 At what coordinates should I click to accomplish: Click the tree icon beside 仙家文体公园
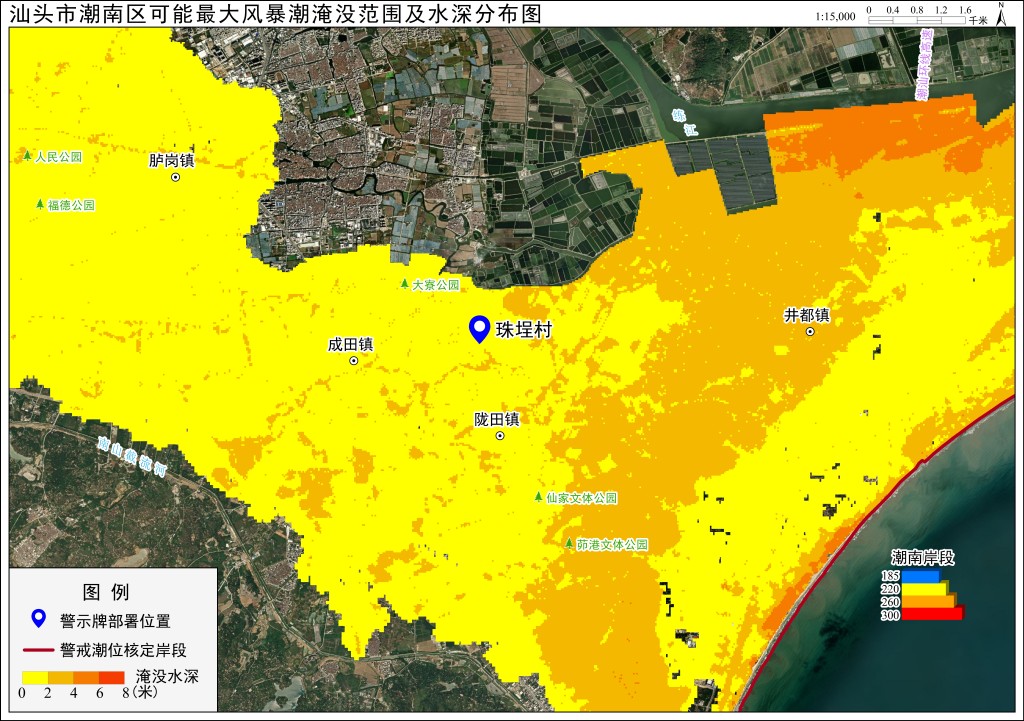point(538,497)
